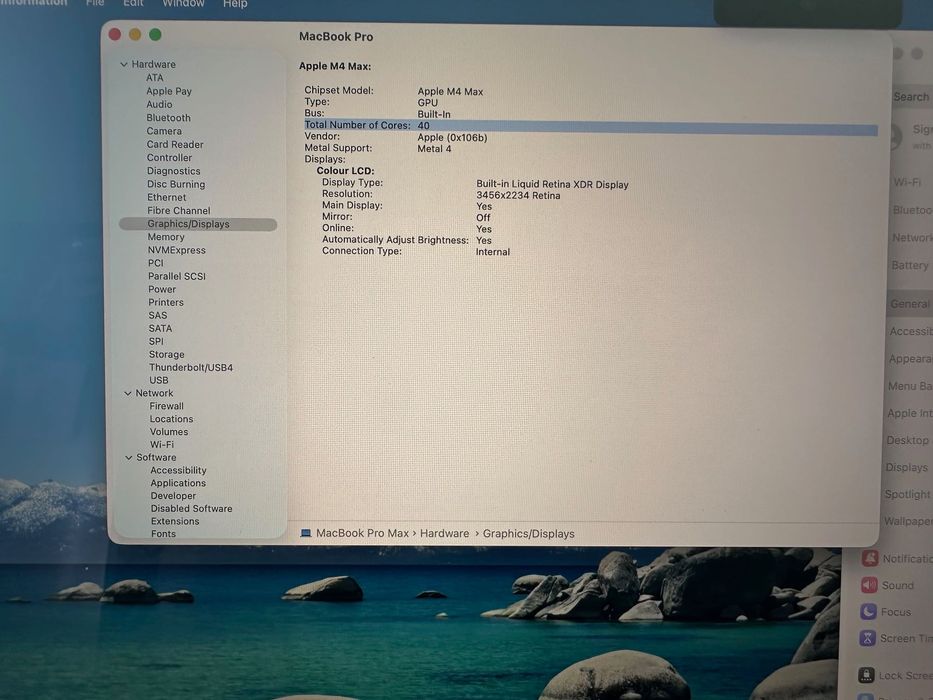Select Thunderbolt/USB4 in the sidebar
933x700 pixels.
191,368
